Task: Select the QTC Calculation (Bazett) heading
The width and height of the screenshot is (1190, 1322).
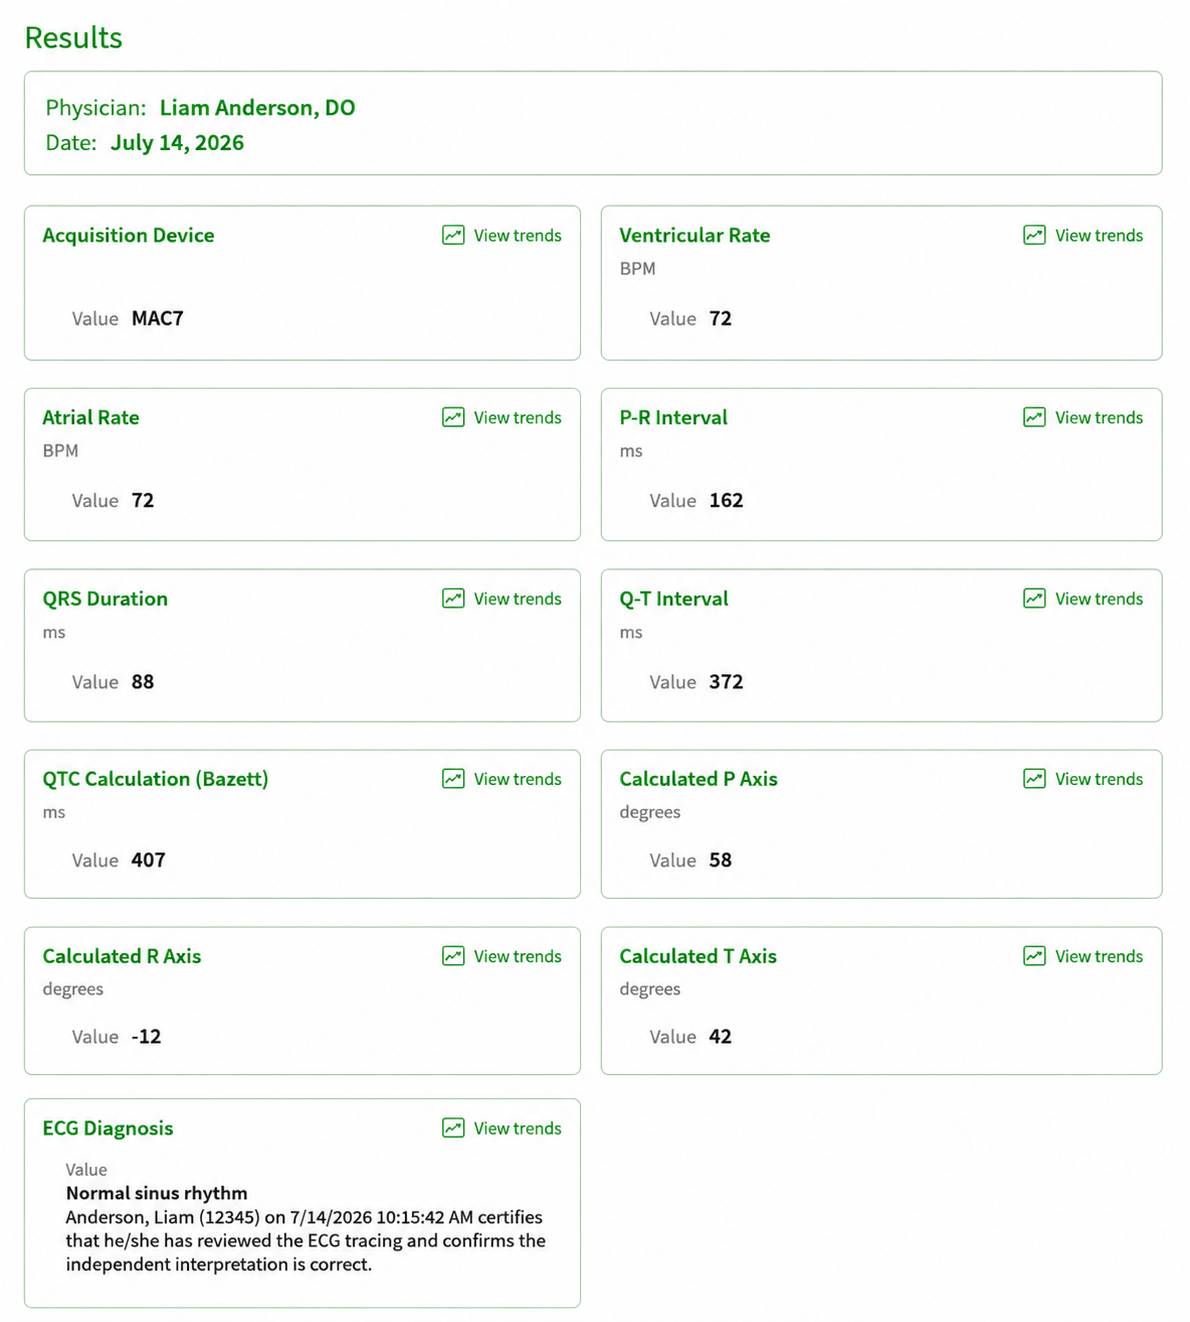Action: 155,779
